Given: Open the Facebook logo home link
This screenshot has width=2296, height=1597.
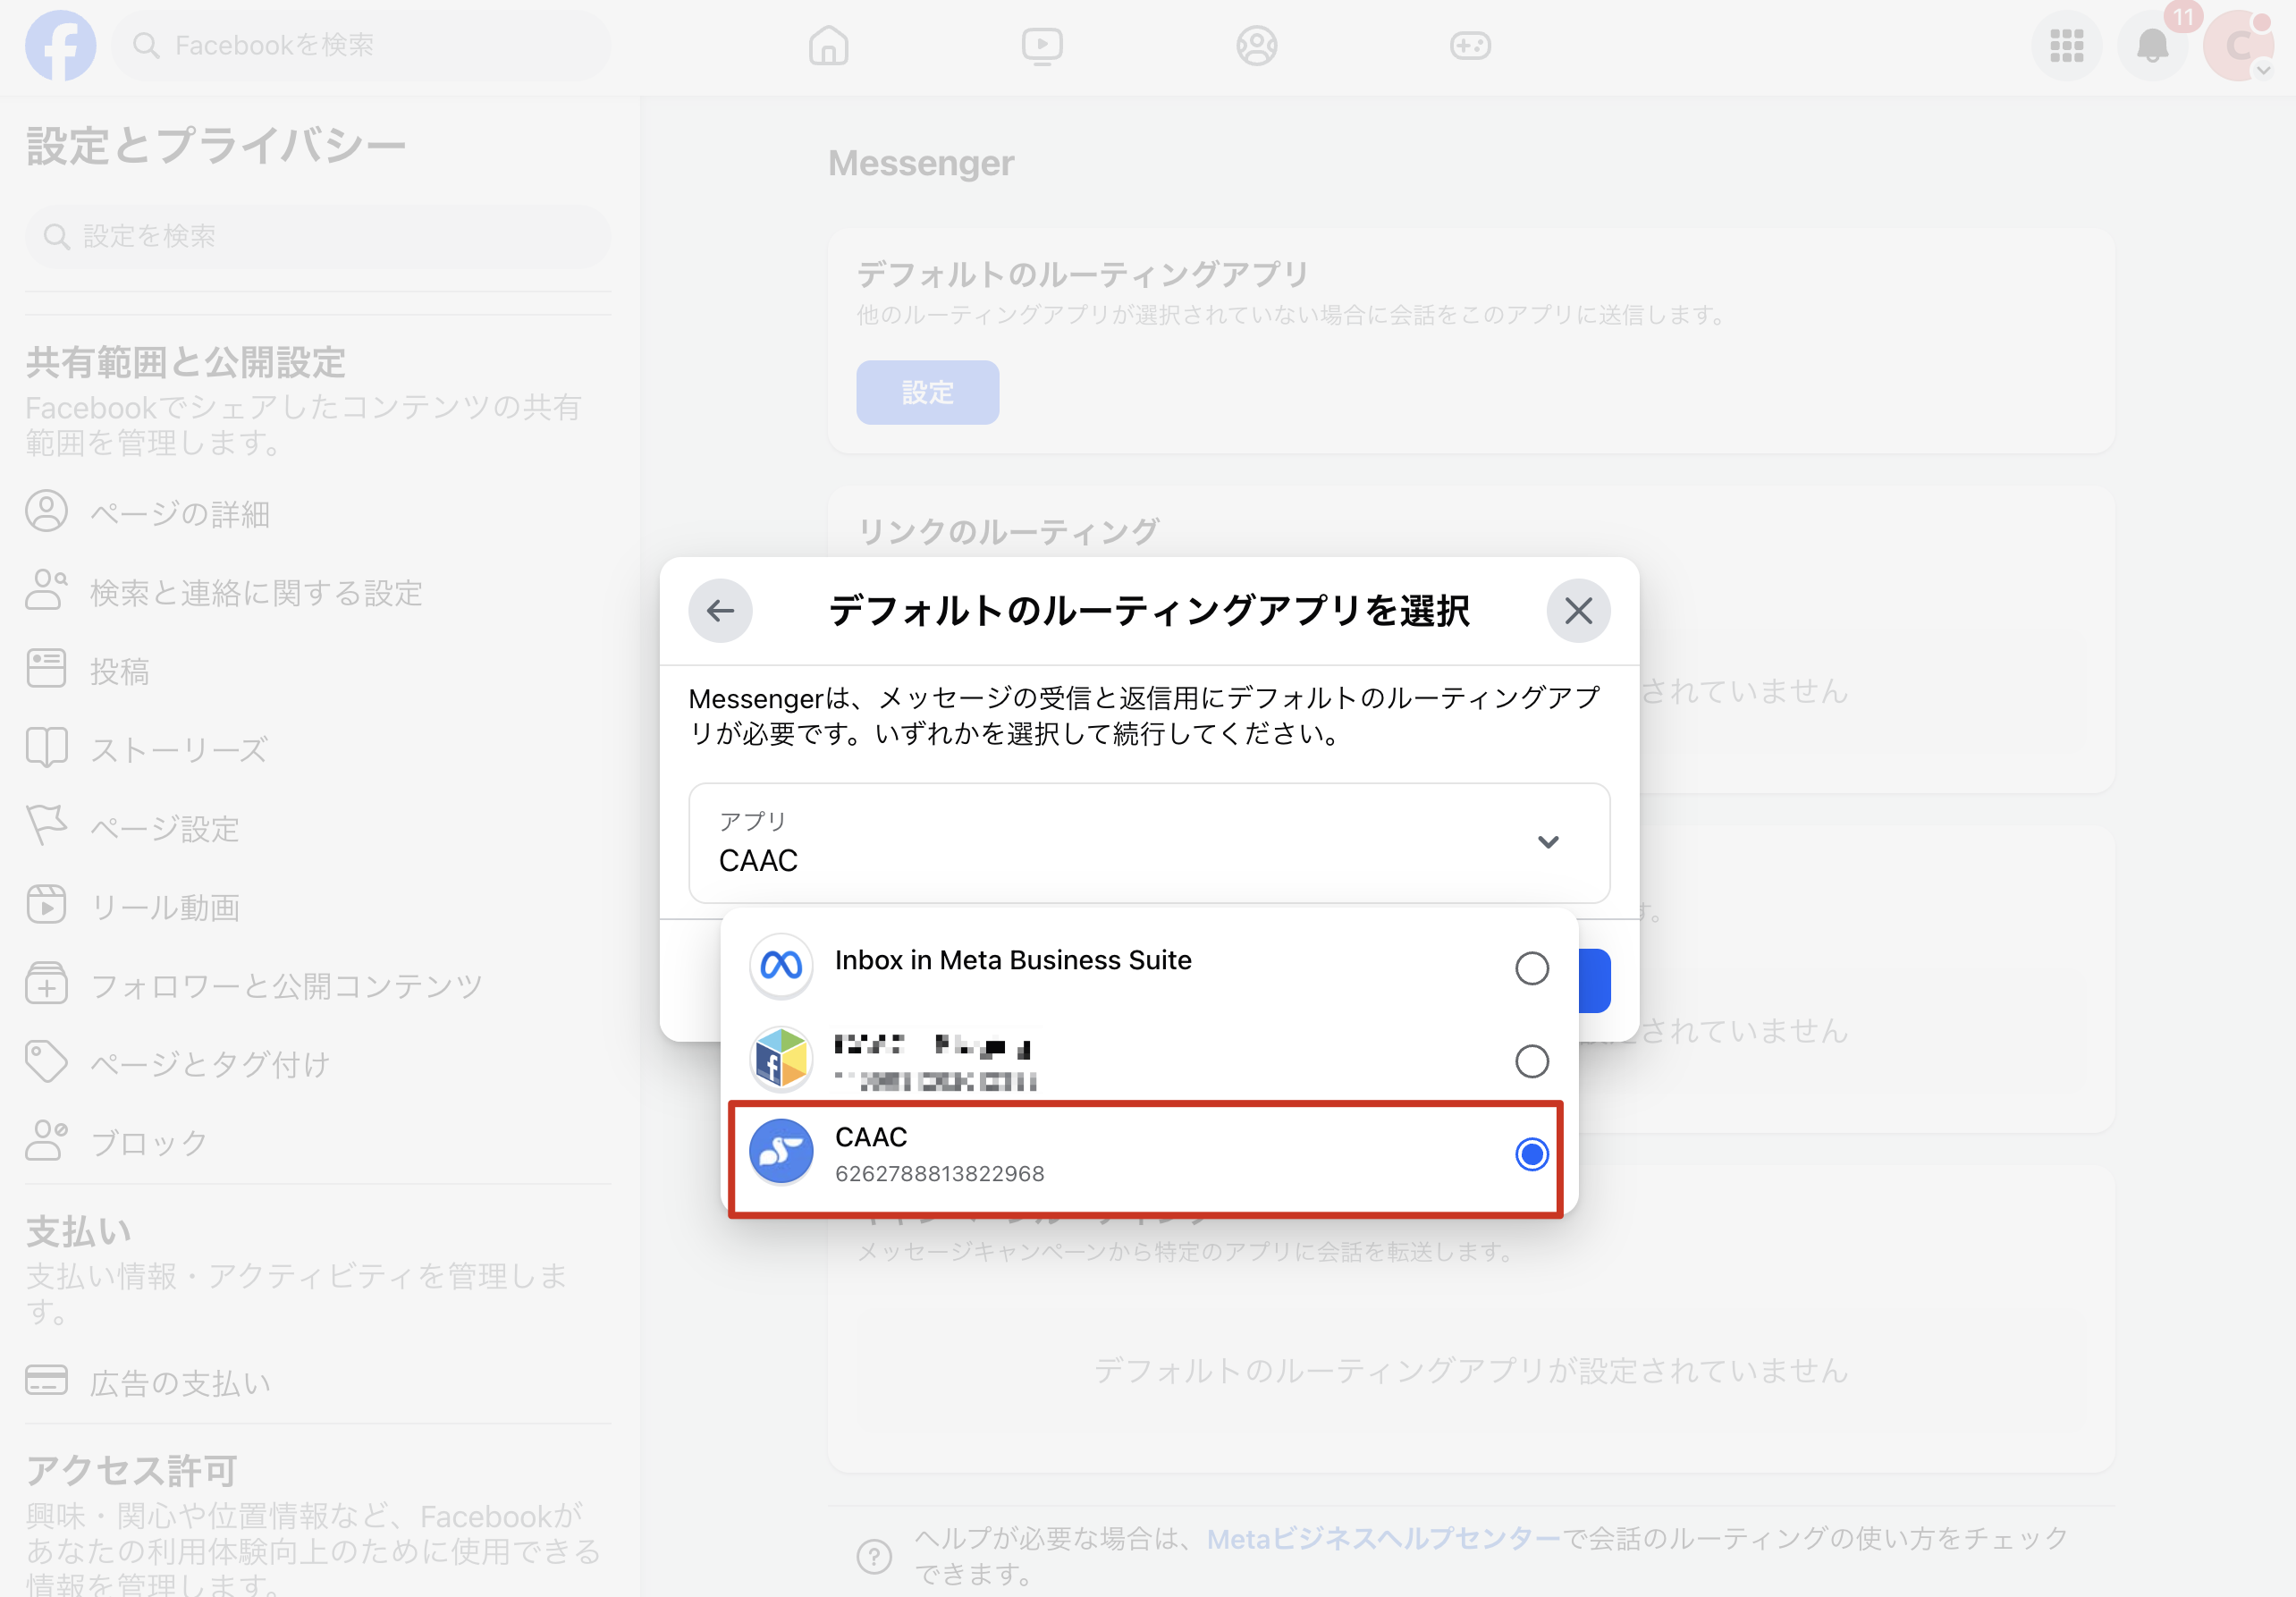Looking at the screenshot, I should pos(60,45).
